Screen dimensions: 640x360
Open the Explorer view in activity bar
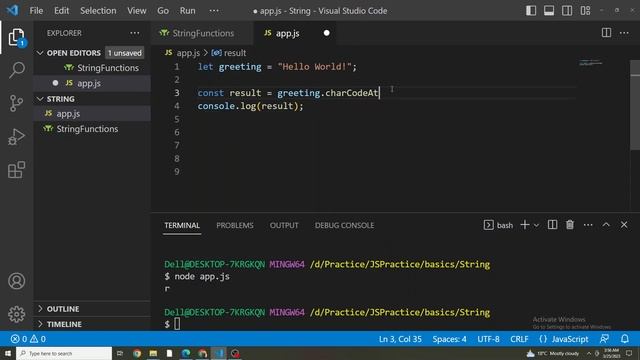(16, 37)
